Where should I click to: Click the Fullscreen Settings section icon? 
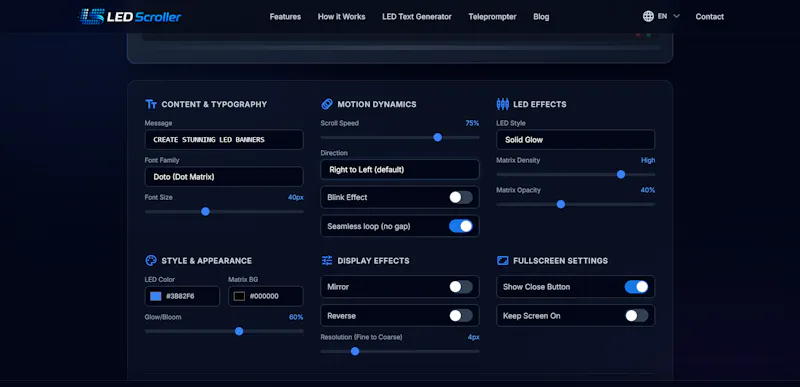(503, 261)
